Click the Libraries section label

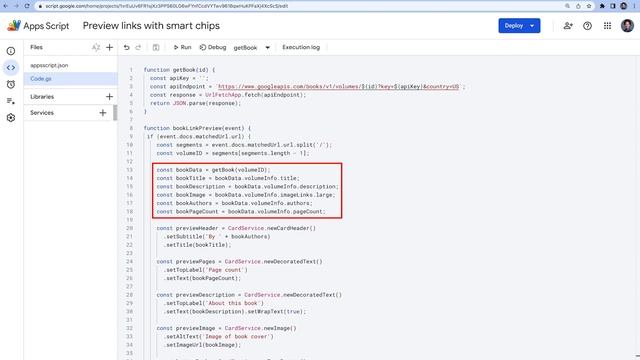(x=42, y=97)
